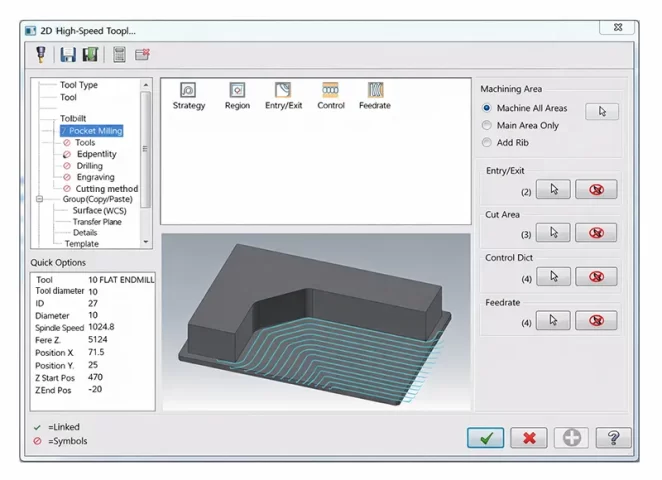Select Machine All Areas radio button
662x480 pixels.
pos(487,108)
